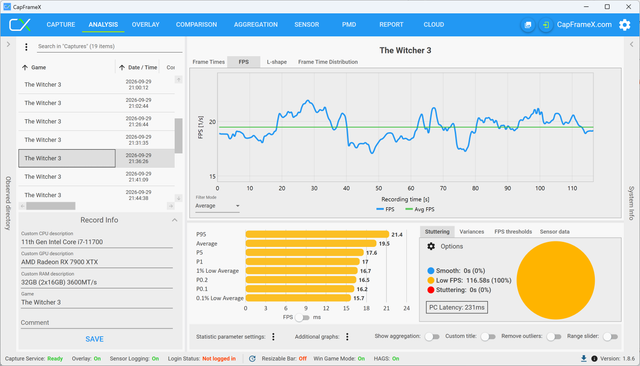The width and height of the screenshot is (640, 366).
Task: Open the screenshot capture icon in header
Action: pos(528,25)
